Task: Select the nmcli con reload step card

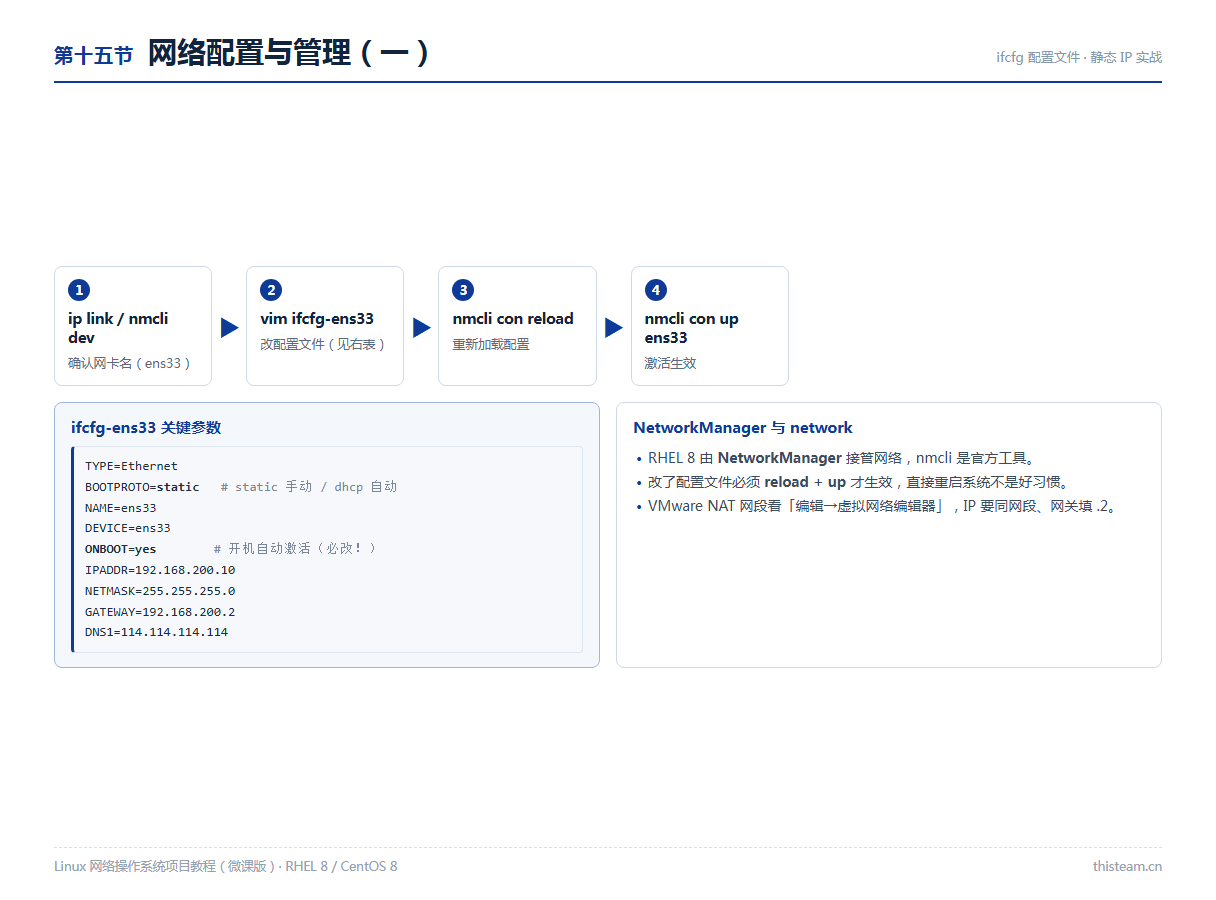Action: click(517, 326)
